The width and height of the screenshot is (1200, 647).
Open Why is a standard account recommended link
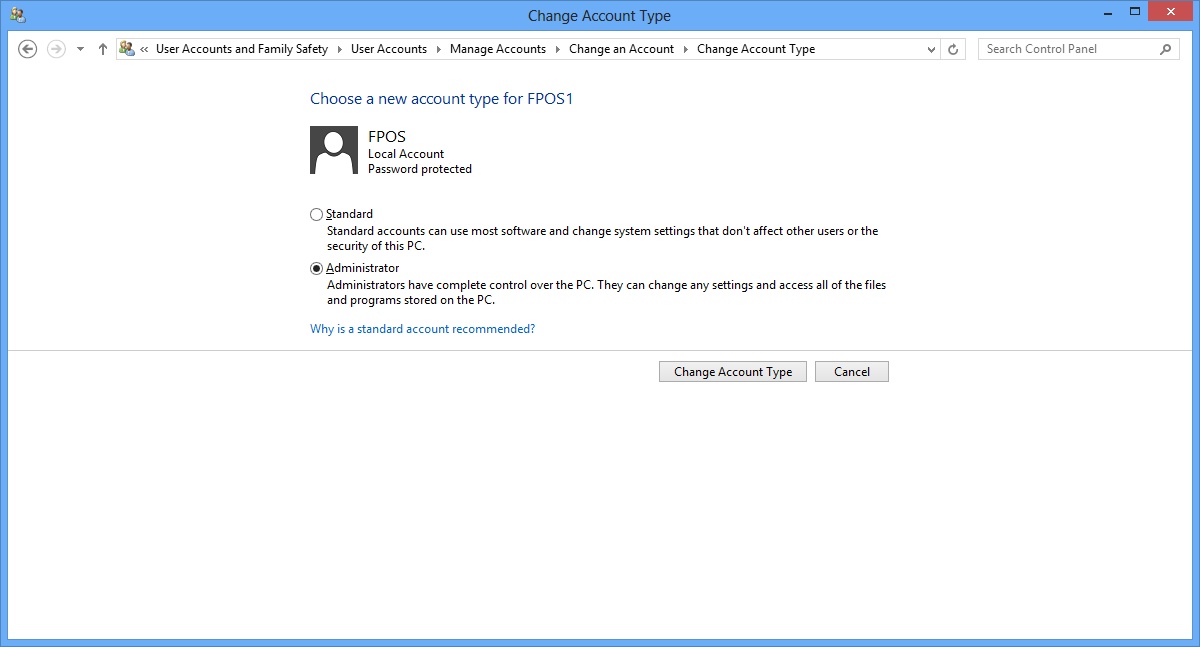[x=422, y=329]
